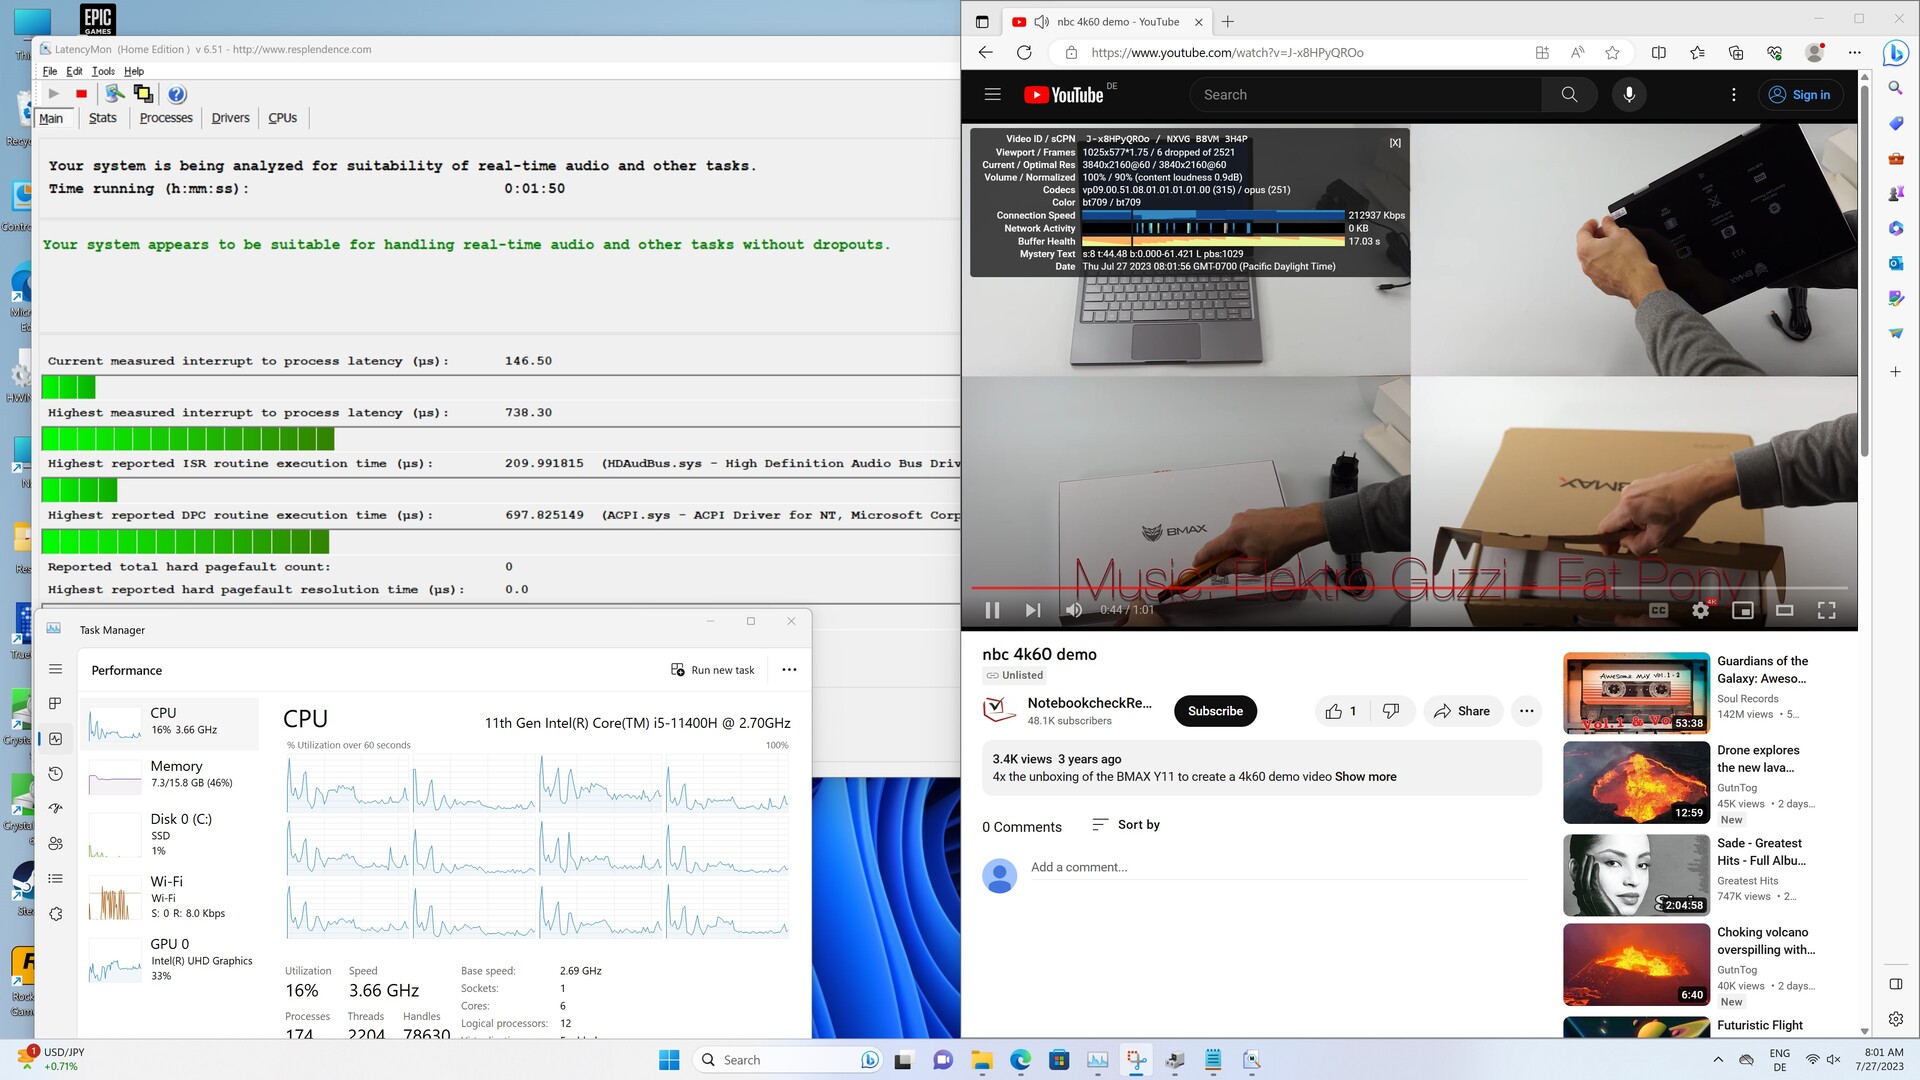
Task: Click the Subscribe button
Action: 1215,711
